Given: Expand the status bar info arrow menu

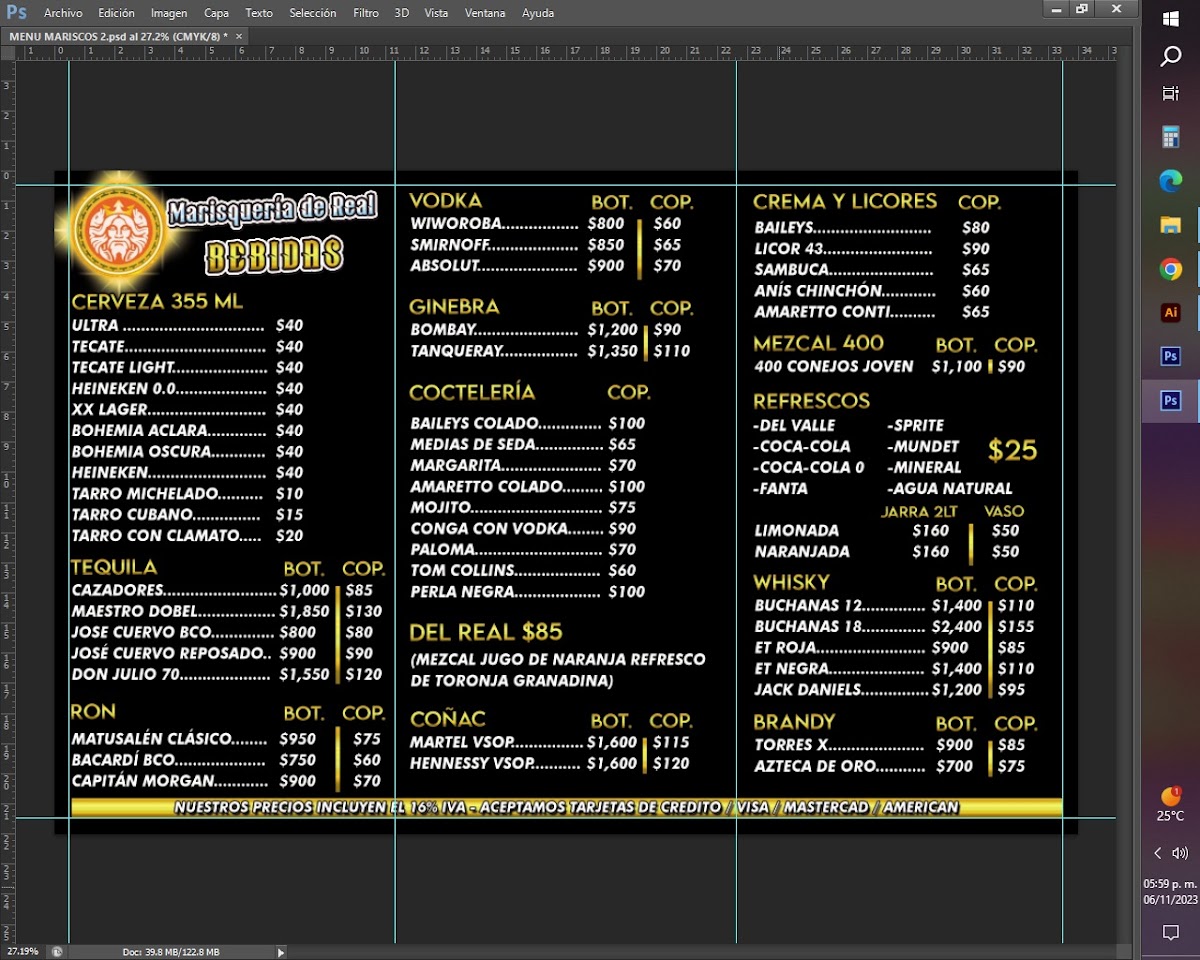Looking at the screenshot, I should click(281, 952).
